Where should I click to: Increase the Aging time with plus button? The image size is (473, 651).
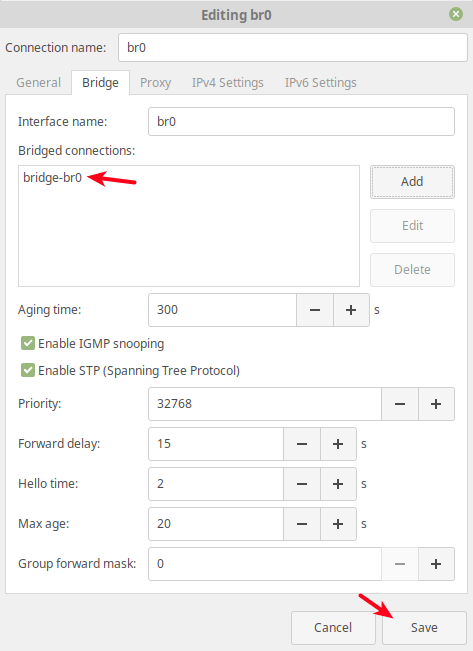351,310
